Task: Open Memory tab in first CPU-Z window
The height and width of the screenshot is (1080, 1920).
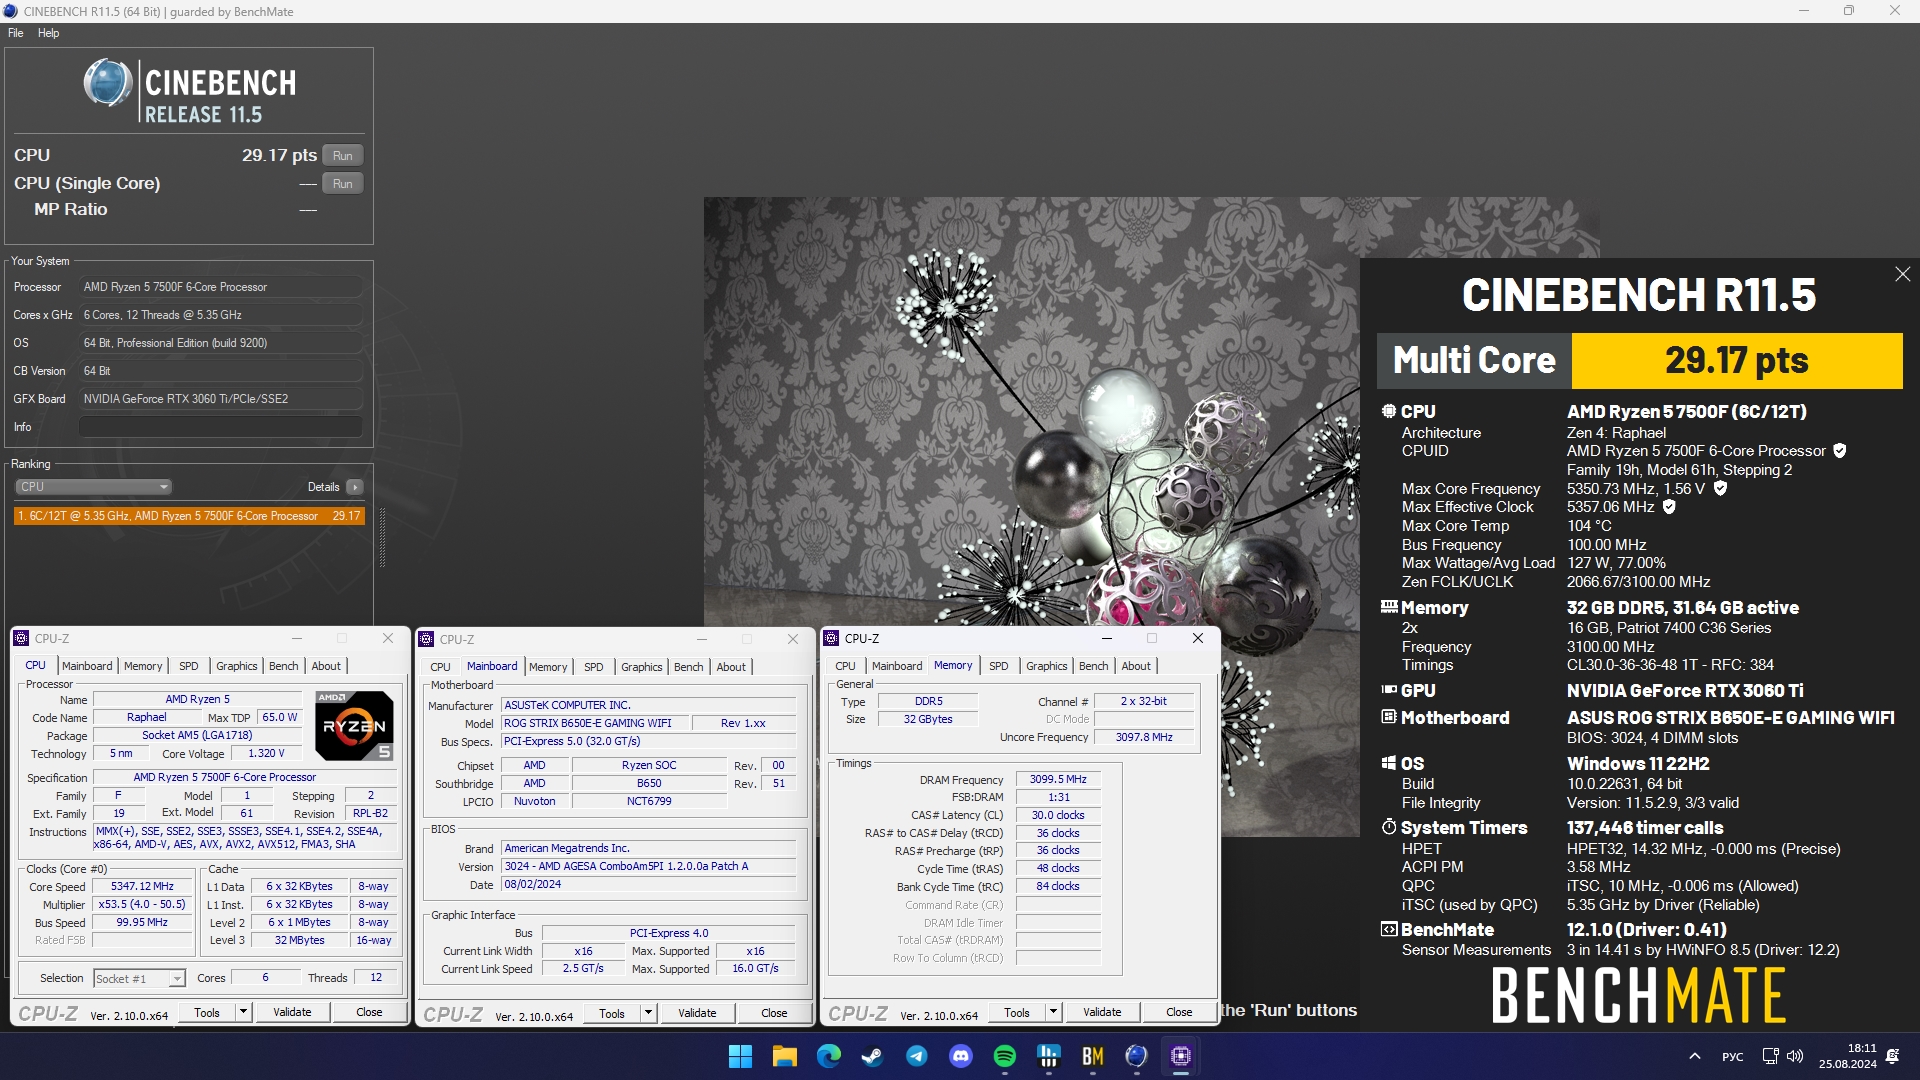Action: click(143, 666)
